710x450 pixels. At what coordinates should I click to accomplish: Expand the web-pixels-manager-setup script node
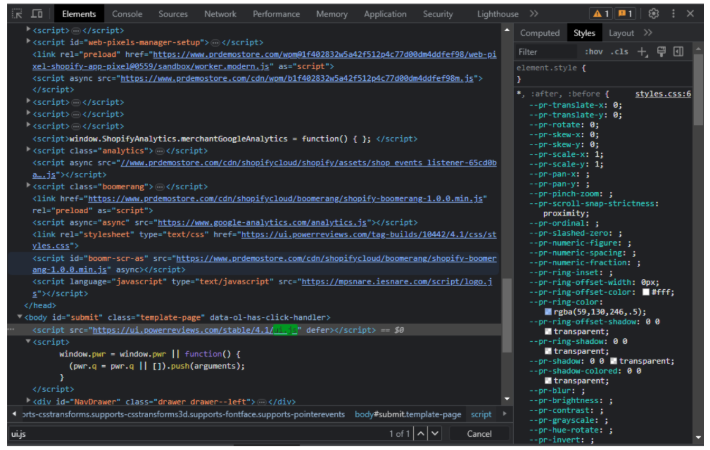pyautogui.click(x=28, y=41)
